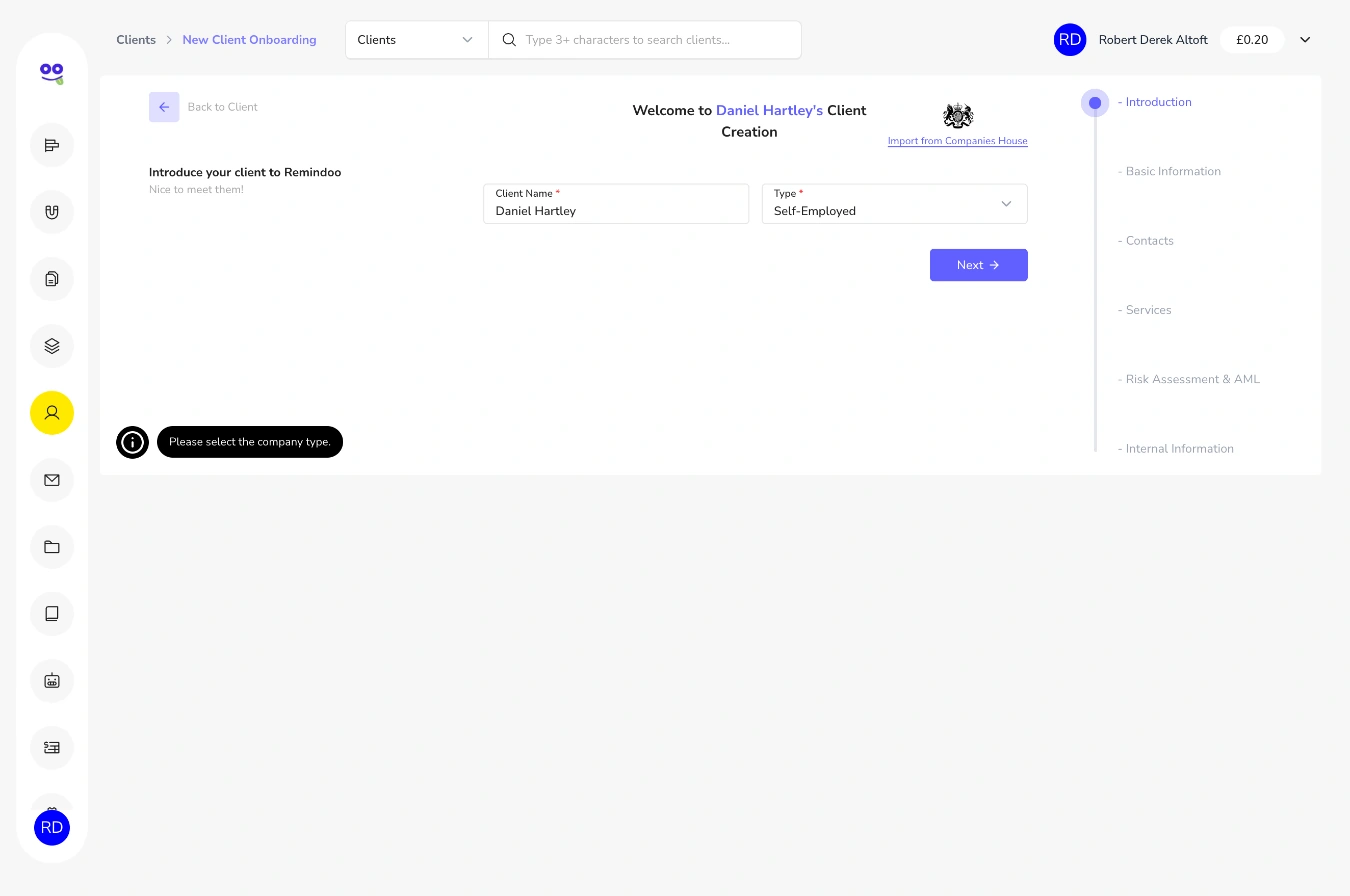Screen dimensions: 1350x896
Task: Click the 'Introduce your client to Remindoo' heading
Action: pyautogui.click(x=245, y=172)
